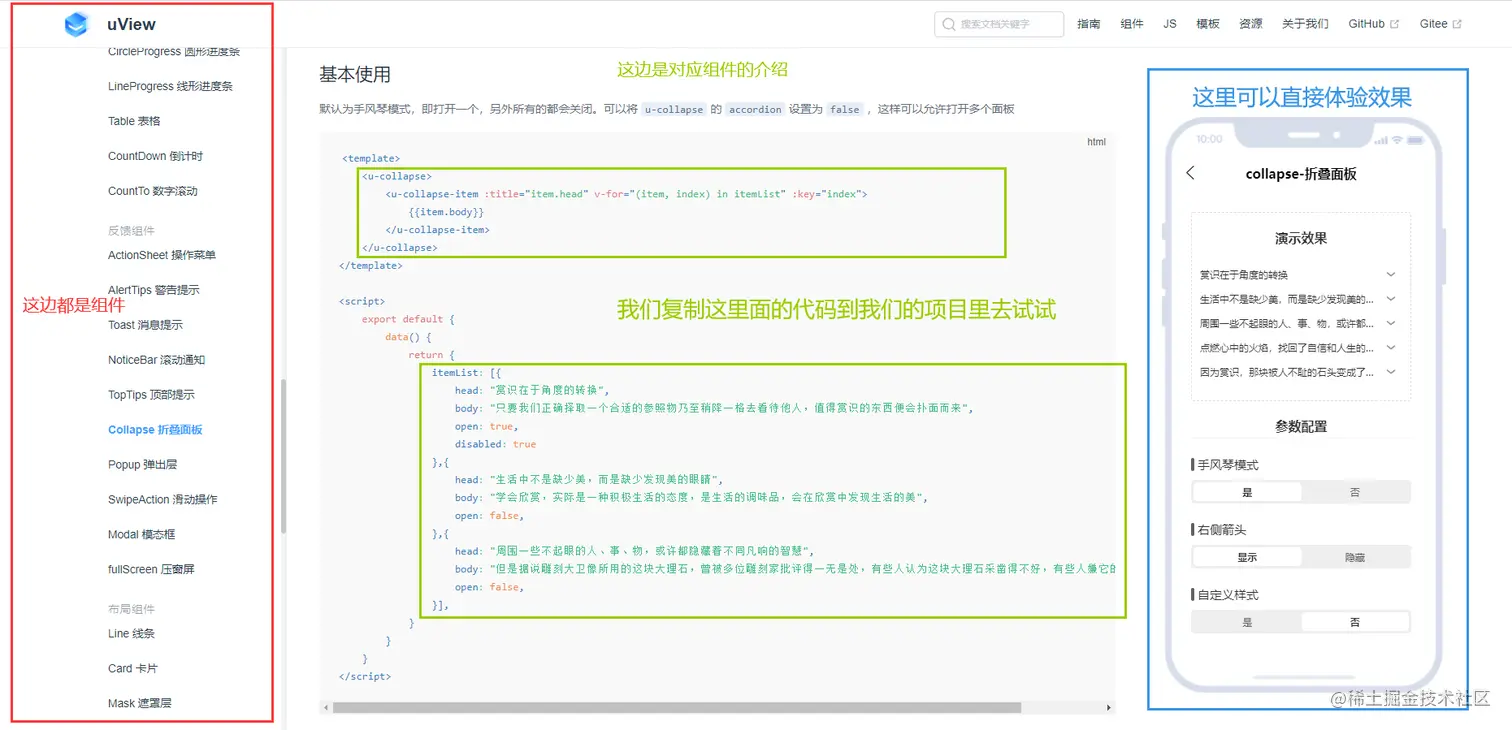
Task: Expand the 因为赏识 collapse item
Action: point(1298,372)
